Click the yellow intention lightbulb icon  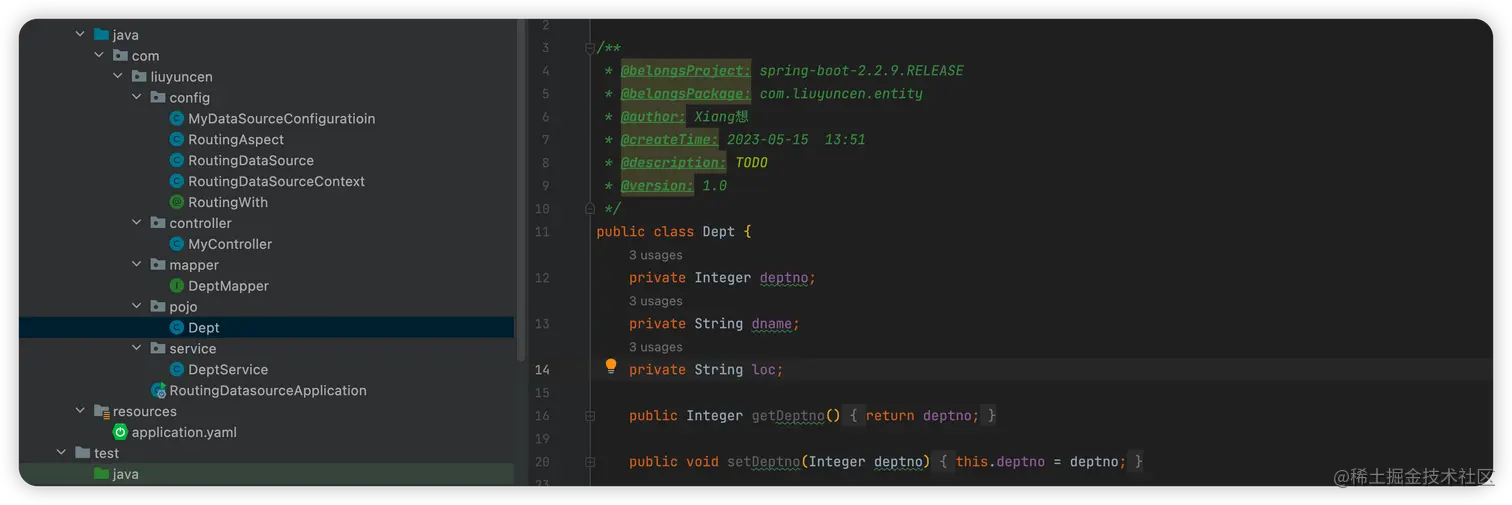click(x=611, y=367)
